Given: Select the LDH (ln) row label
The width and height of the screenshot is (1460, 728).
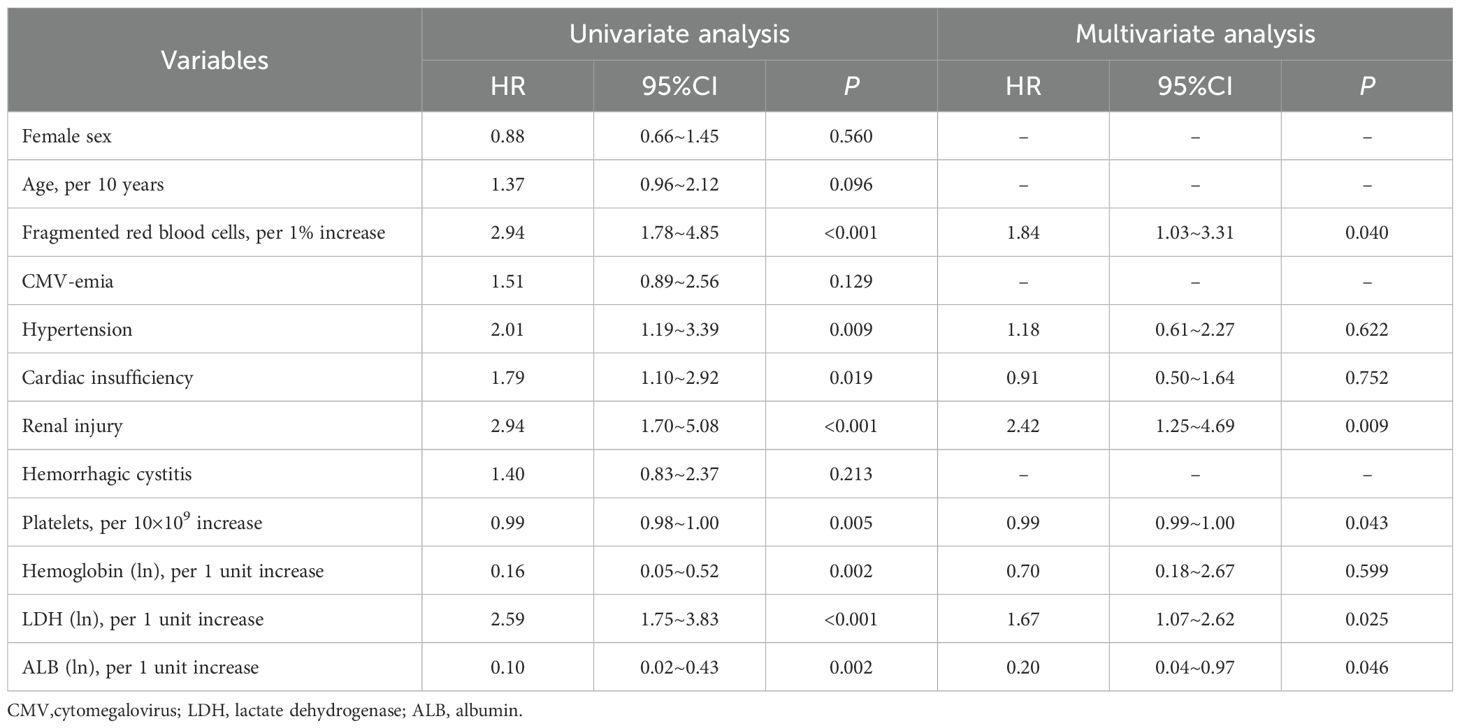Looking at the screenshot, I should [145, 619].
